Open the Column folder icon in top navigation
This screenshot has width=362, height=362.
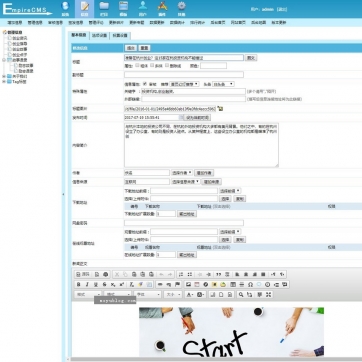pyautogui.click(x=104, y=9)
